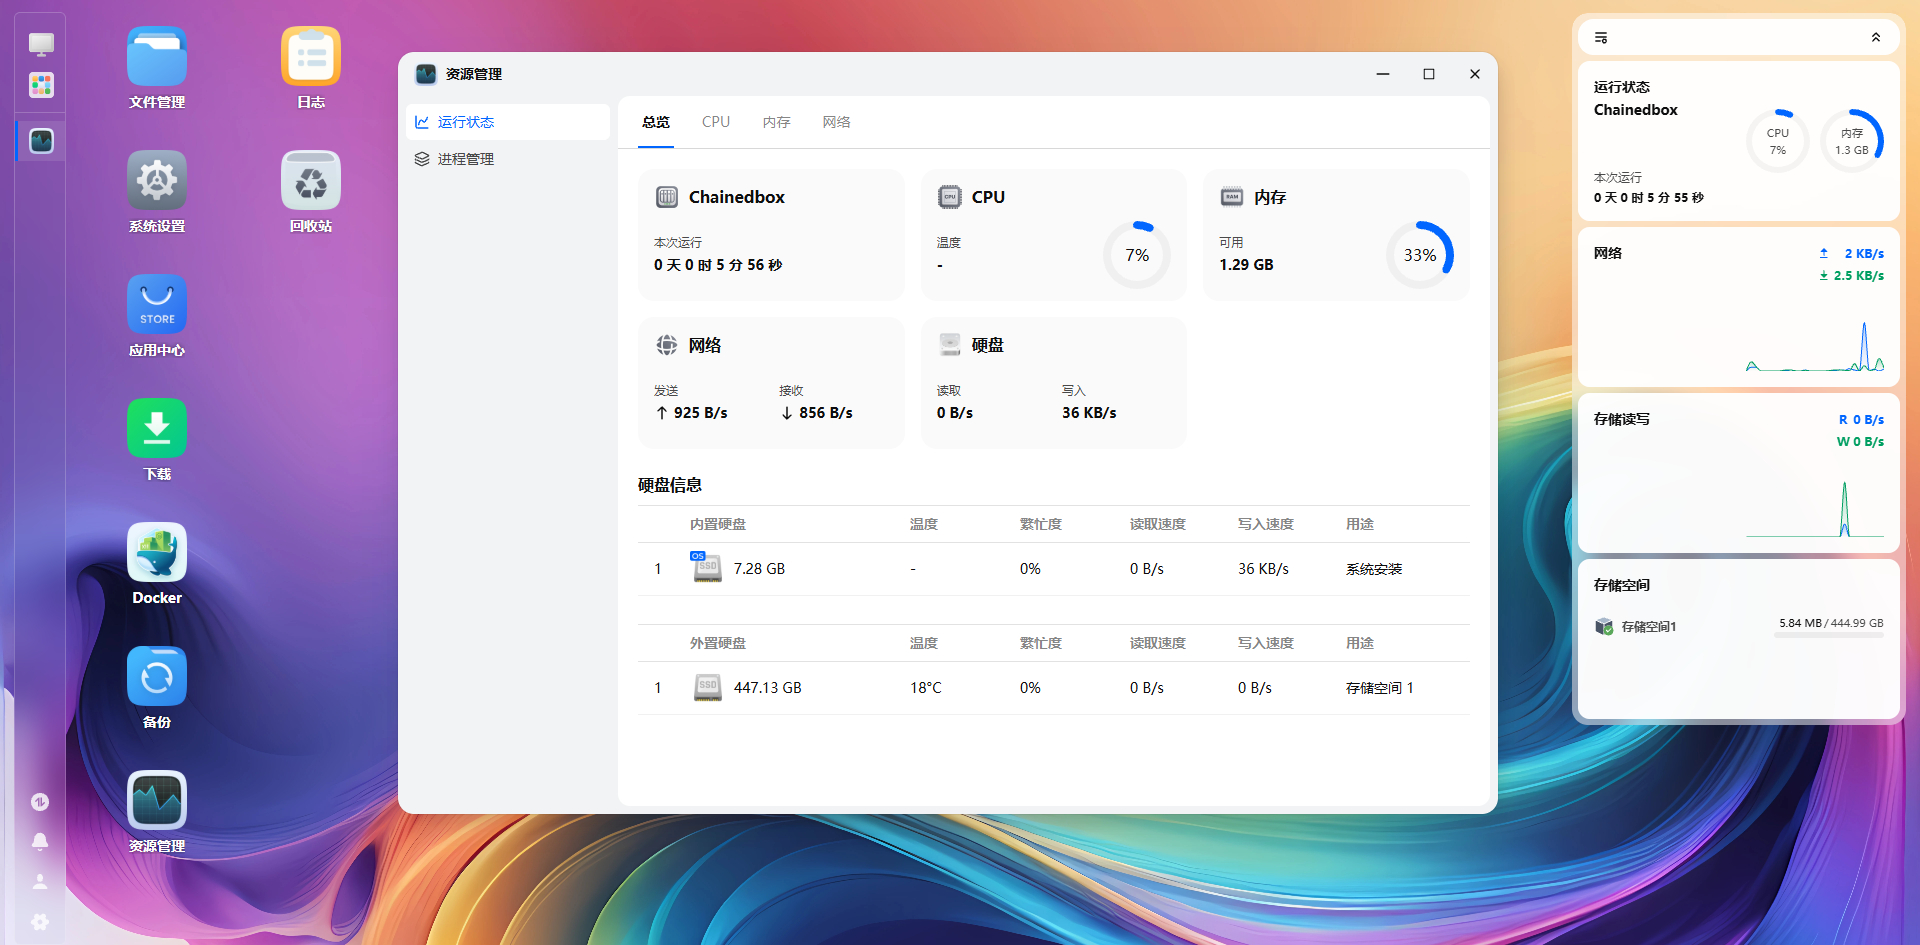Click the widget 内存 1.3 GB gauge
This screenshot has height=945, width=1920.
[1852, 141]
